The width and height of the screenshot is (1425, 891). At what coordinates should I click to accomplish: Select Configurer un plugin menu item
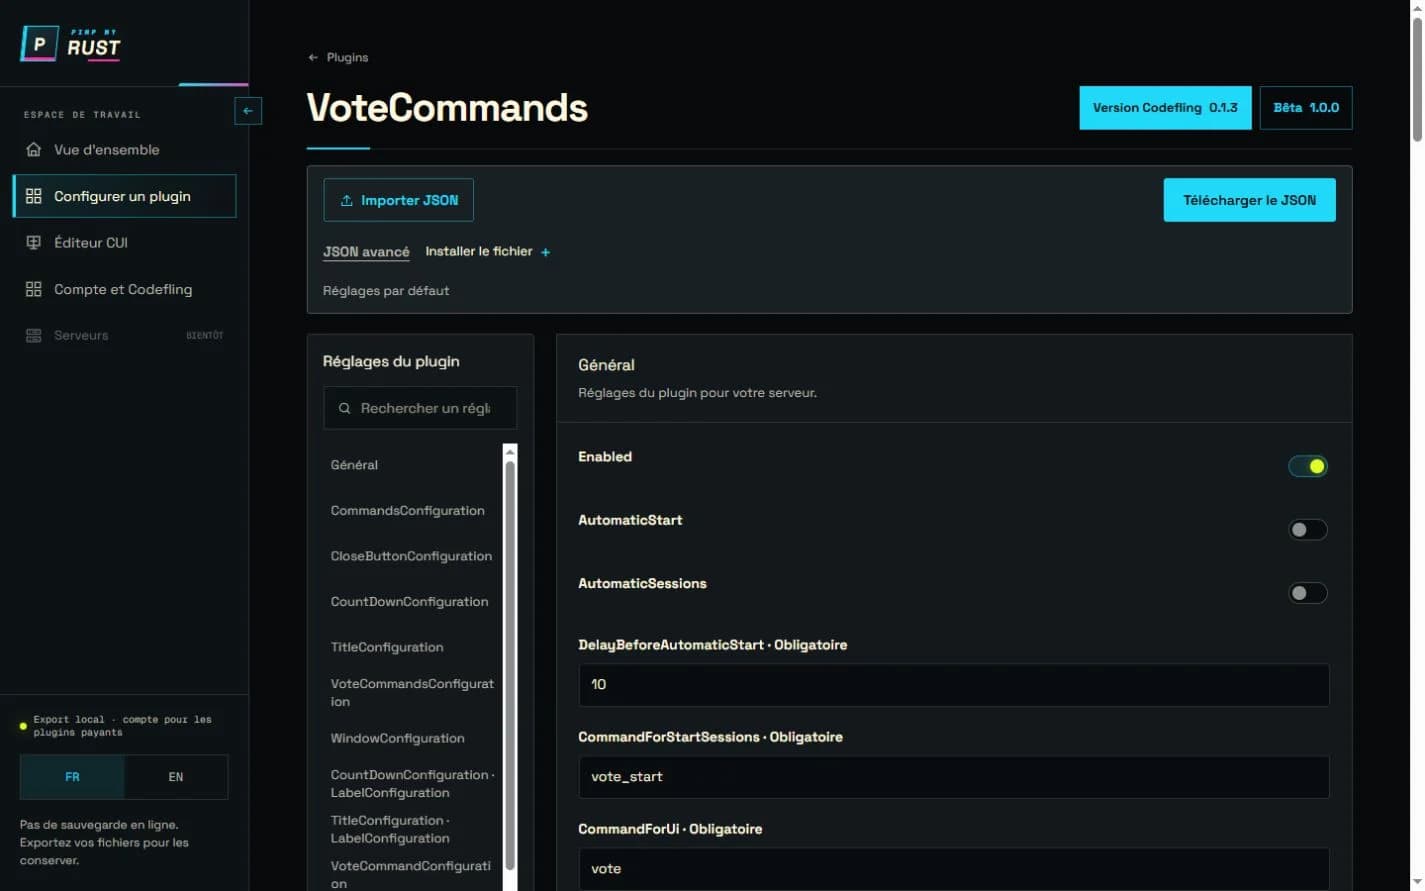click(x=124, y=196)
